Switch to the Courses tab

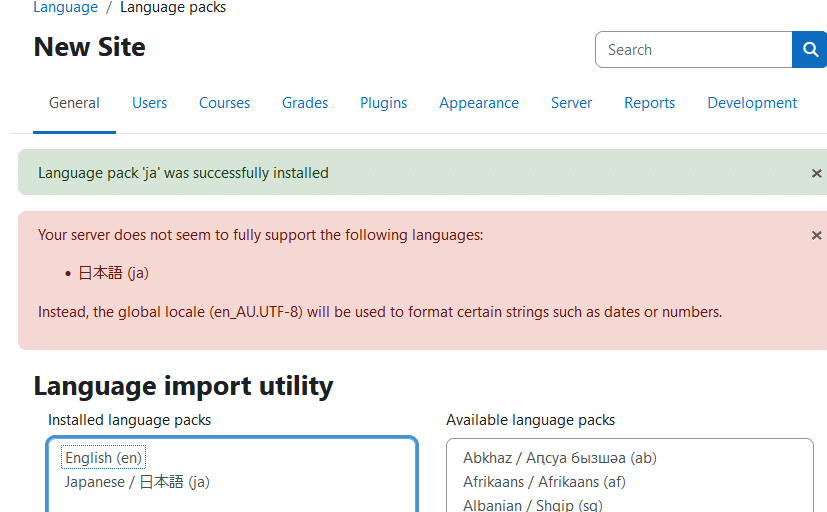[224, 103]
